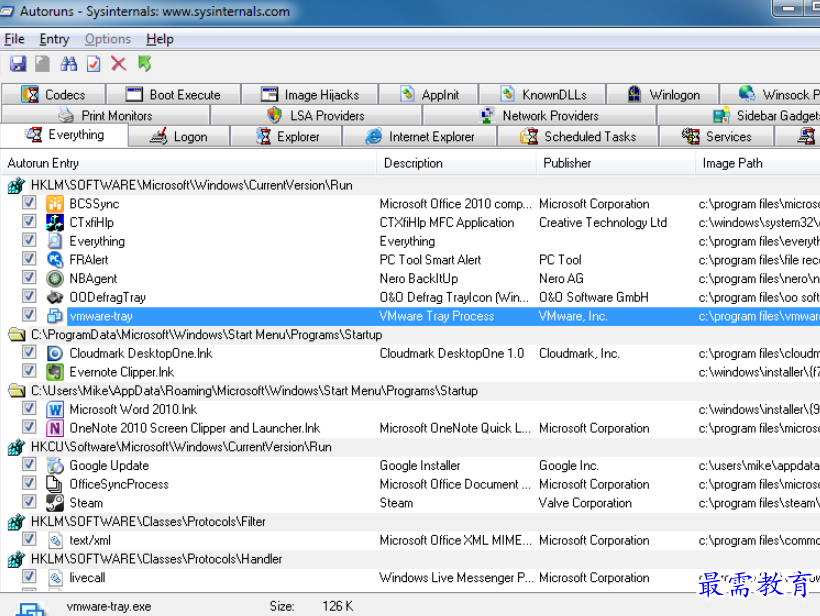
Task: Click the Nero BackItUp description cell
Action: tap(418, 279)
